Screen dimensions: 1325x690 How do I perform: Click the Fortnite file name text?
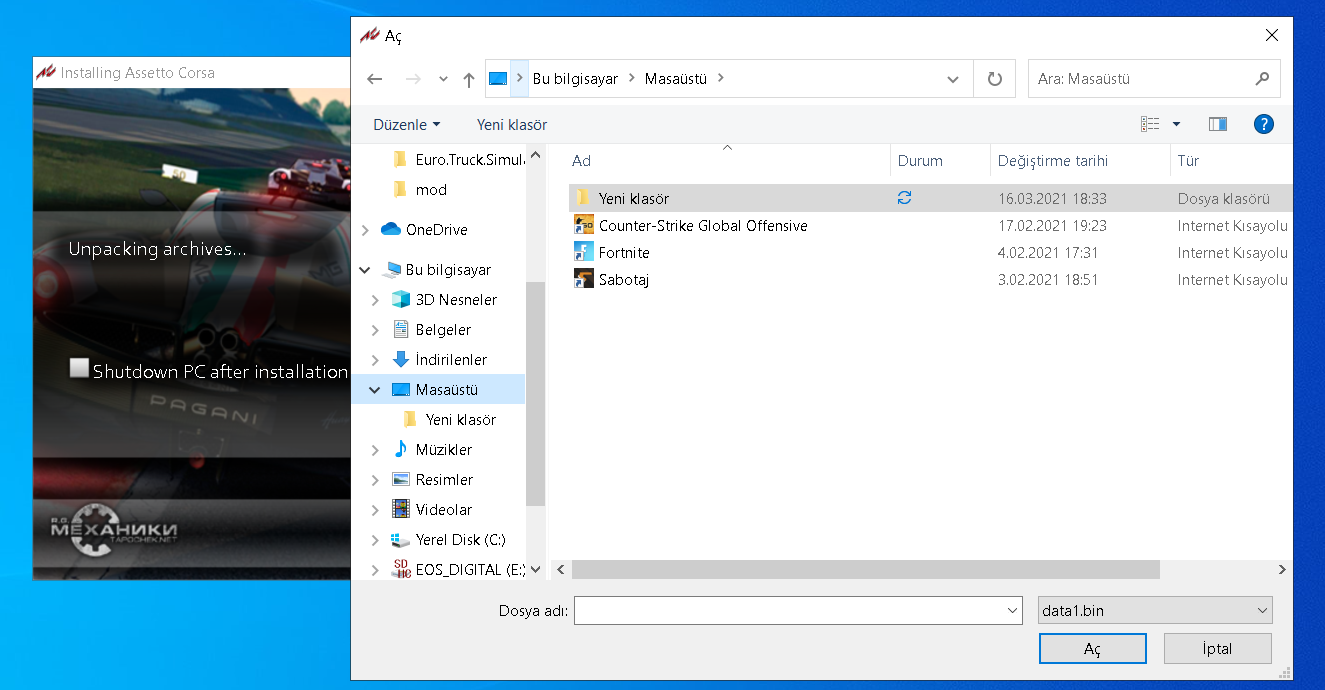click(x=624, y=252)
